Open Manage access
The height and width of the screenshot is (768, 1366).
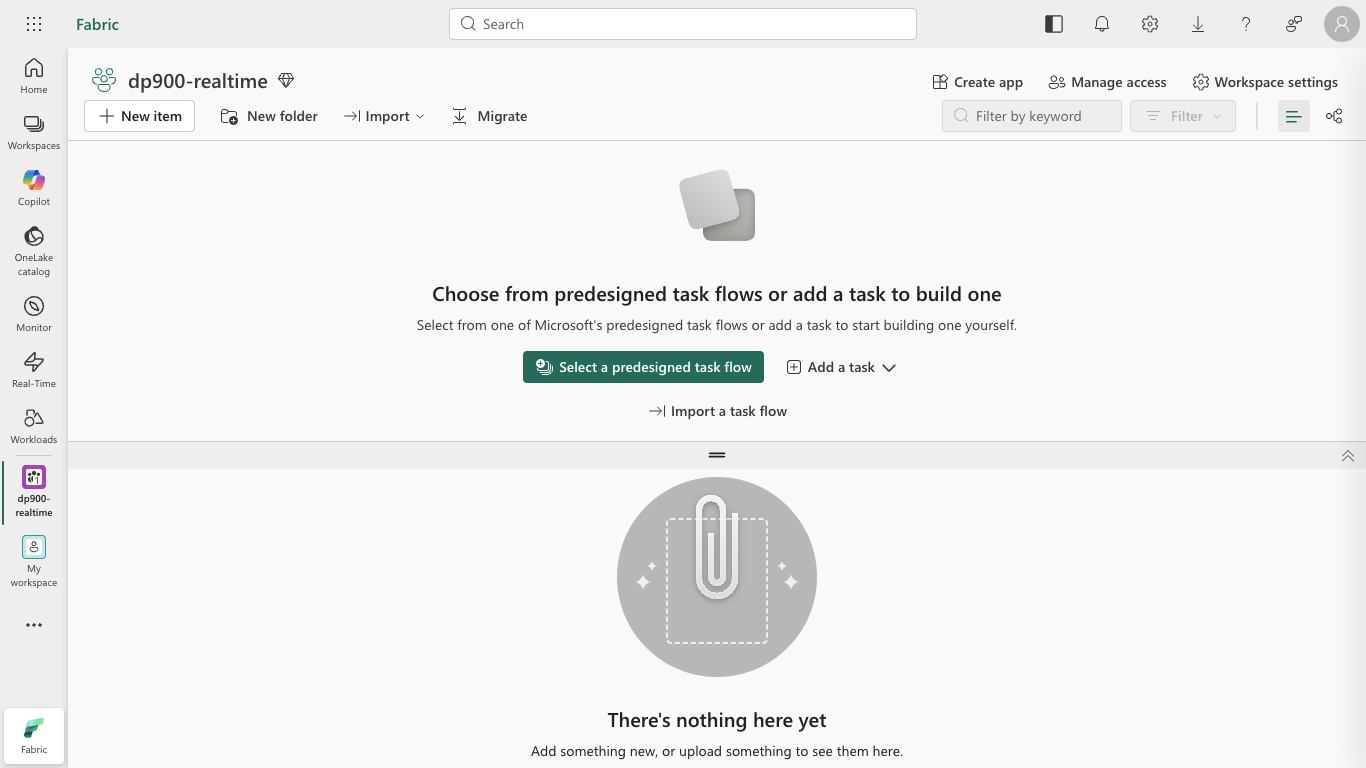click(x=1107, y=82)
